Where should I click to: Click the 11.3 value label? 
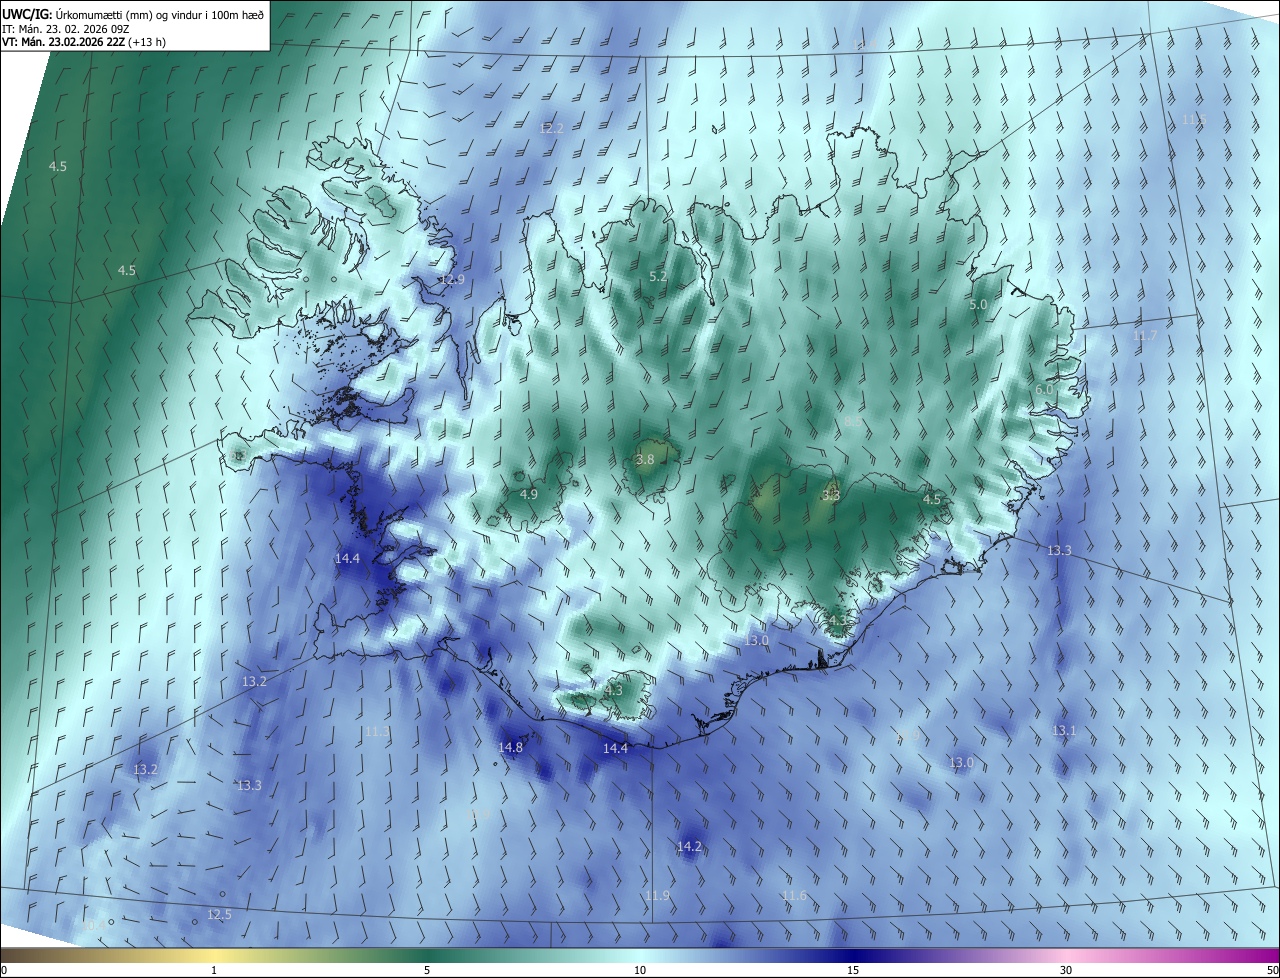377,732
